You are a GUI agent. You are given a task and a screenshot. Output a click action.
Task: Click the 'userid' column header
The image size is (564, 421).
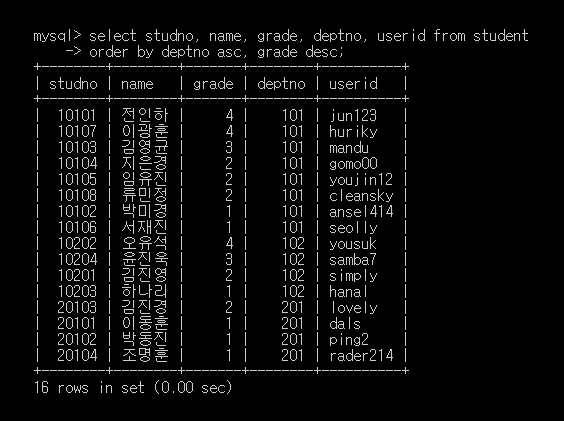click(353, 84)
